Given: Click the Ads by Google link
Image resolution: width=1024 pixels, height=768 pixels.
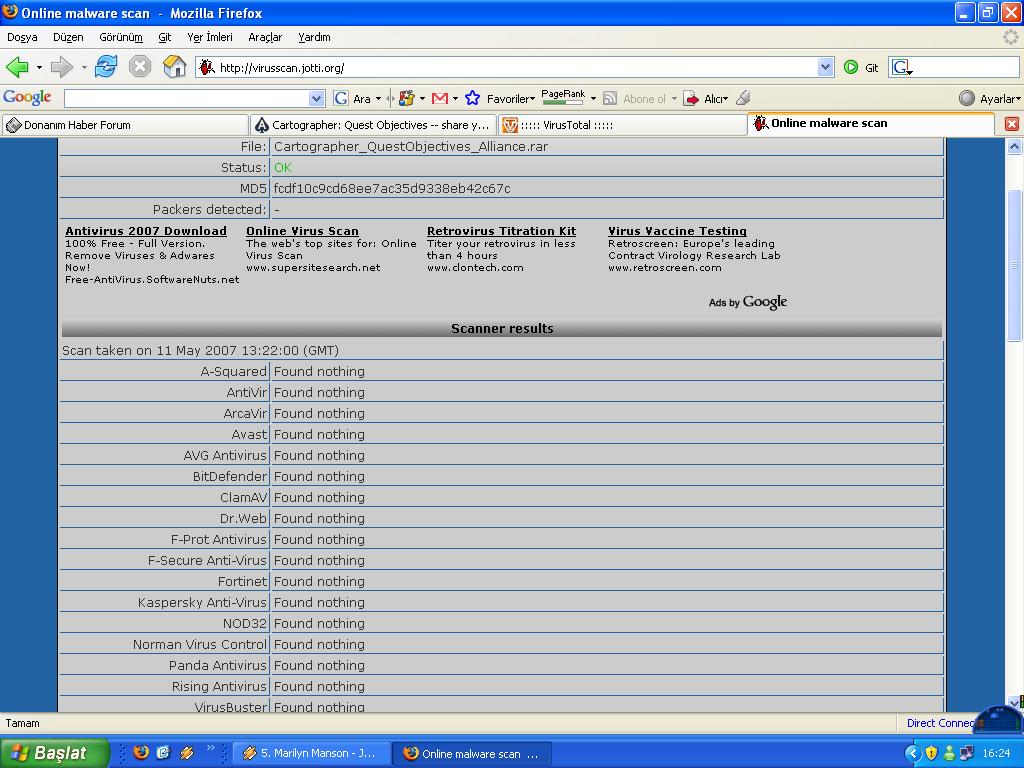Looking at the screenshot, I should [748, 302].
